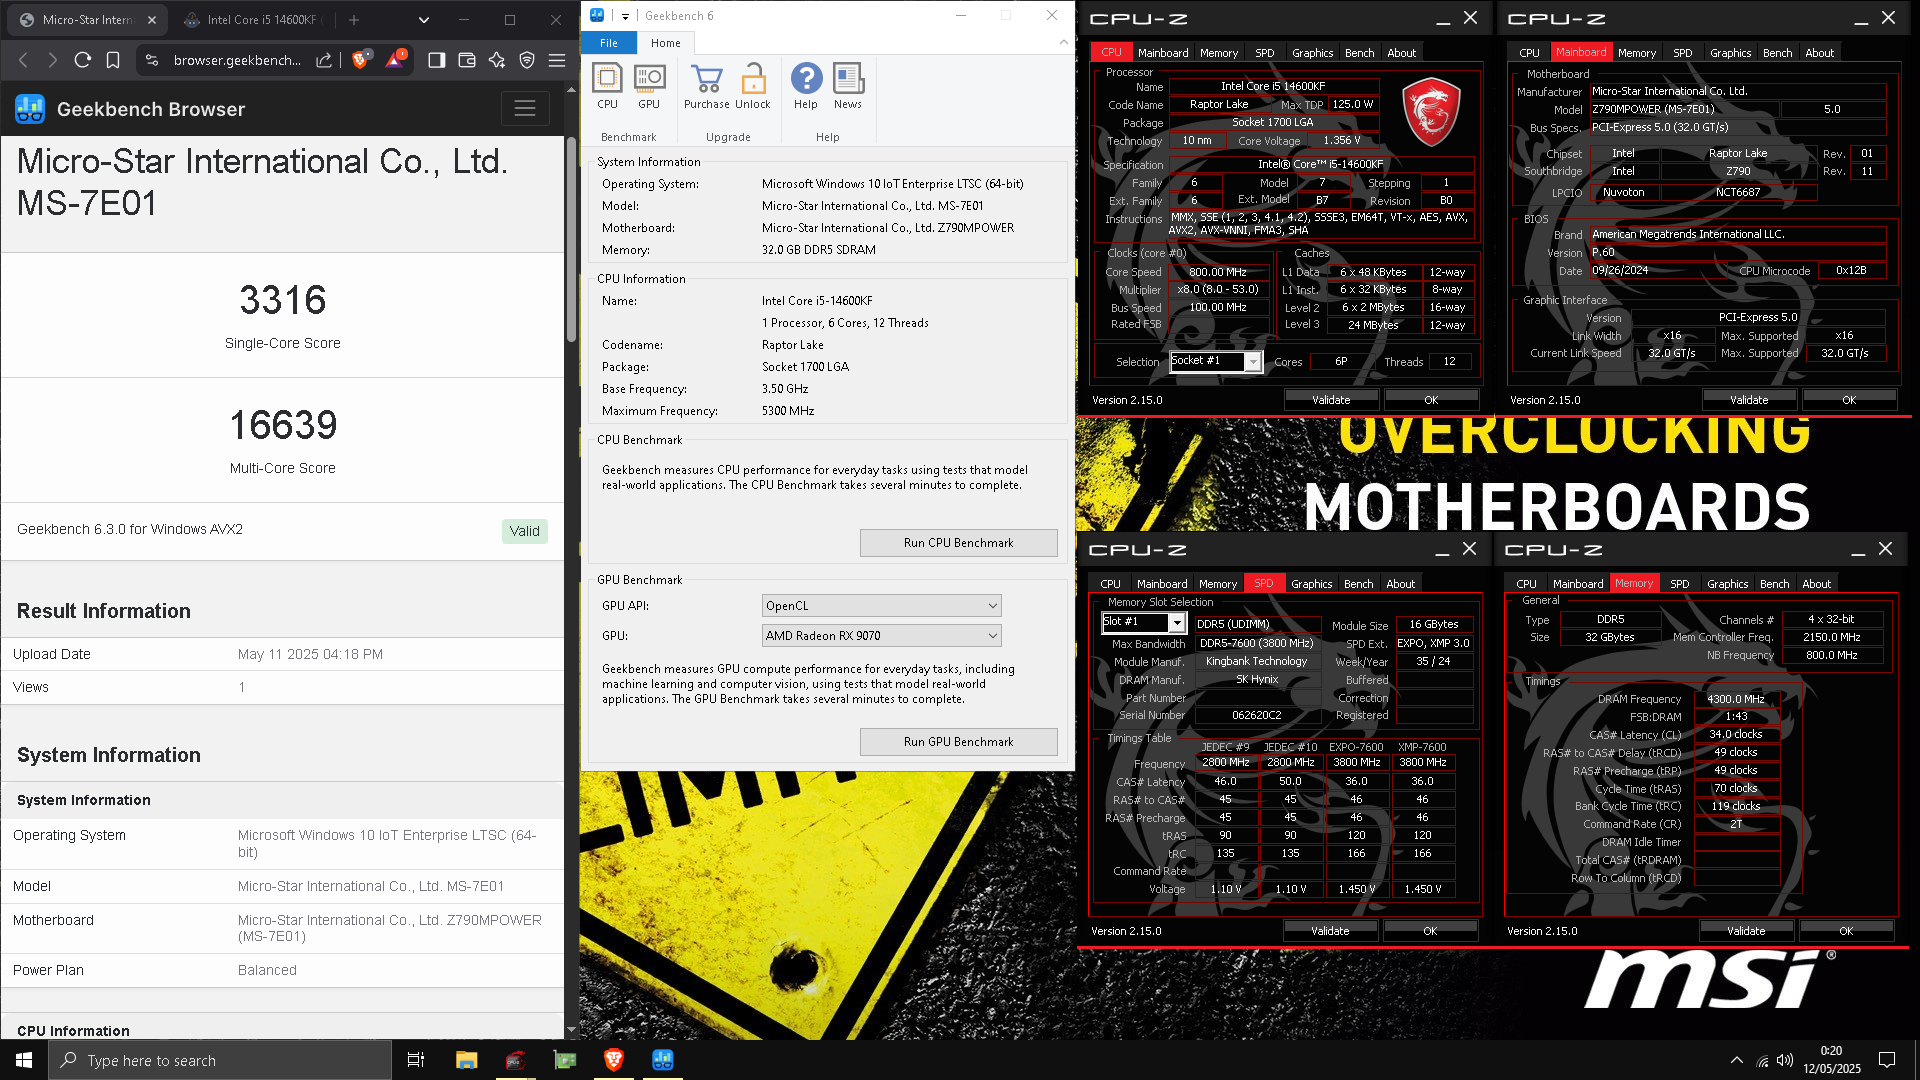Click the Brave Rewards triangle icon
The image size is (1920, 1080).
pos(396,59)
